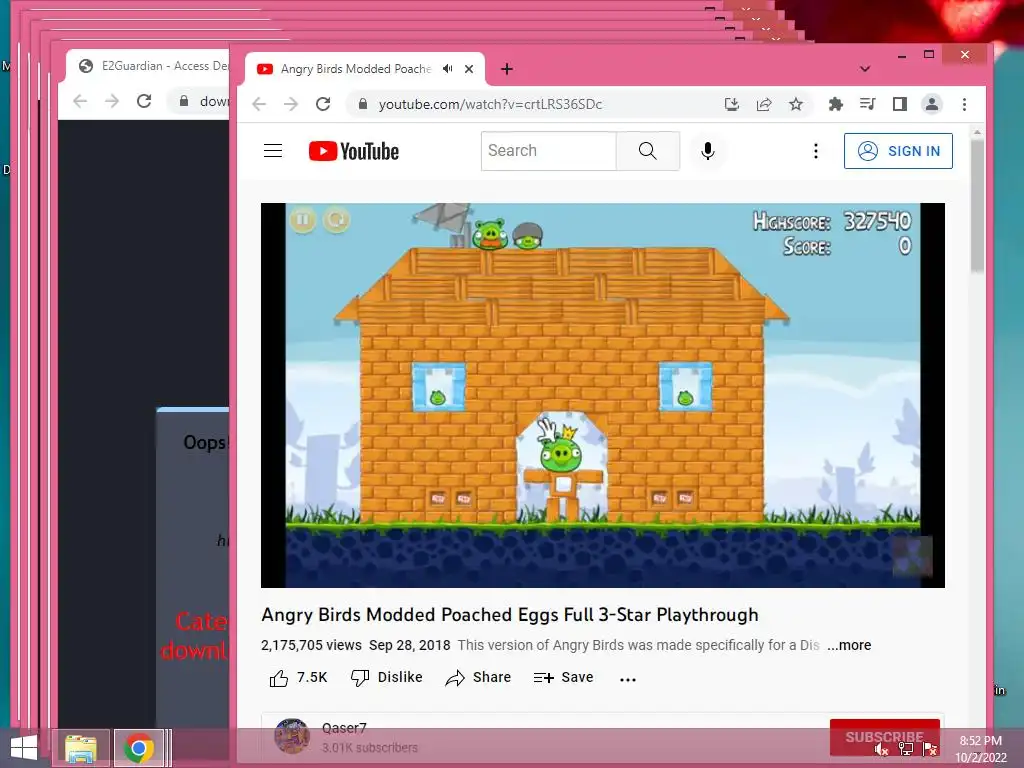The height and width of the screenshot is (768, 1024).
Task: Go forward in the E2Guardian window
Action: [x=112, y=101]
